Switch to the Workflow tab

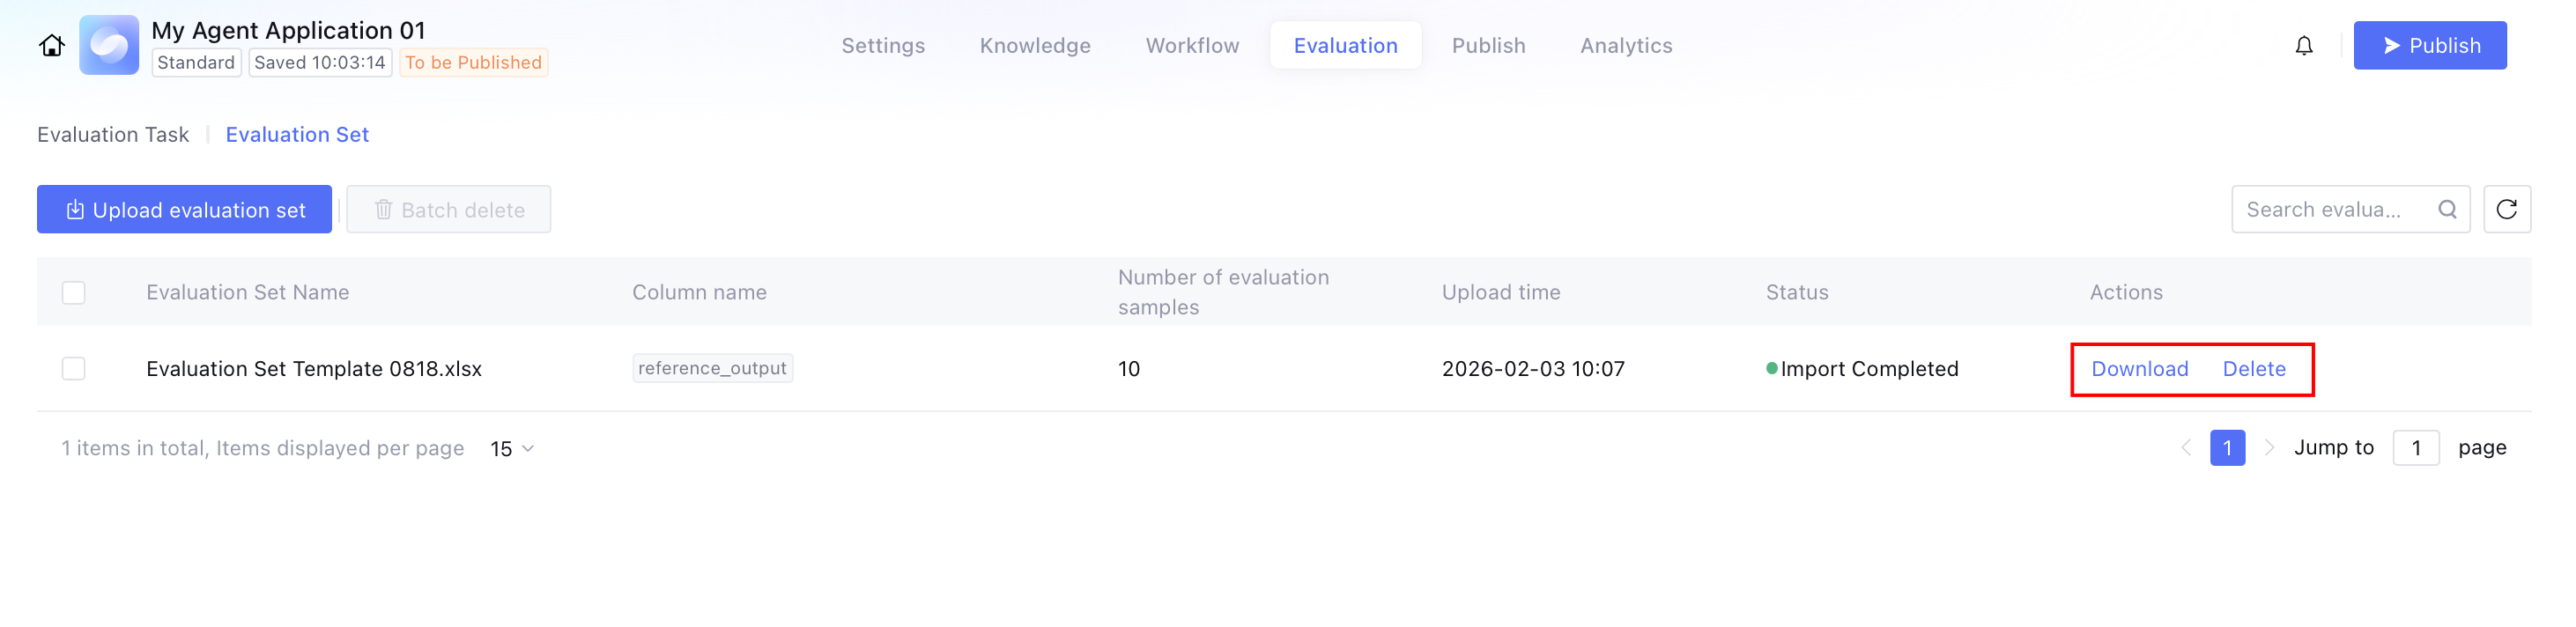click(1192, 46)
